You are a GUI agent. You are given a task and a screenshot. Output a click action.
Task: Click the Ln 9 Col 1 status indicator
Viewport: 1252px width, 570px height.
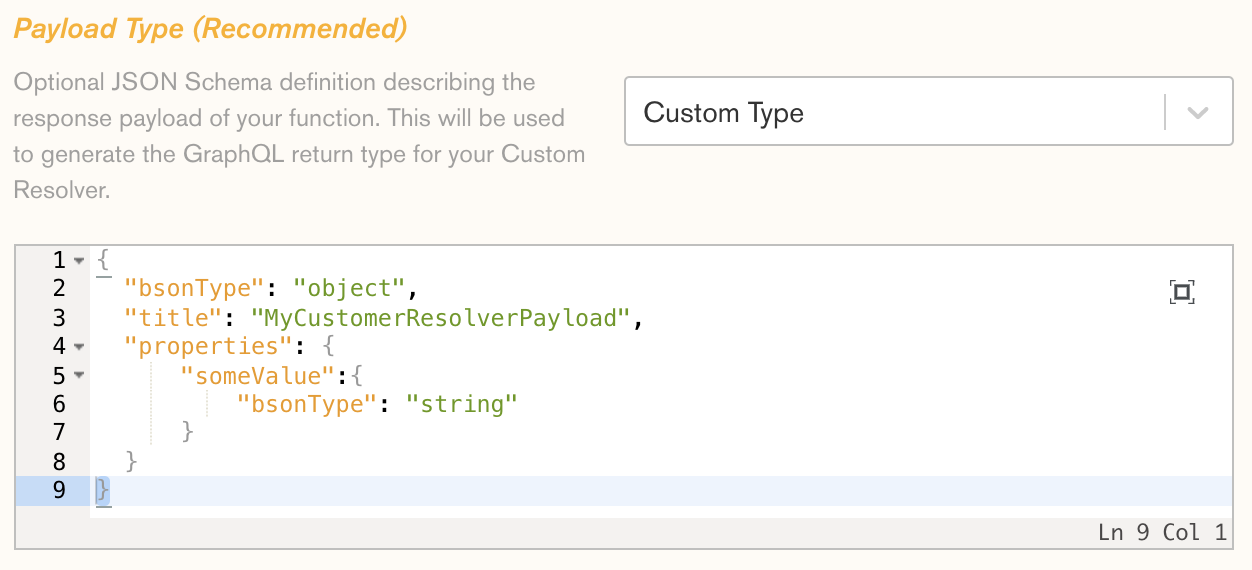coord(1161,532)
